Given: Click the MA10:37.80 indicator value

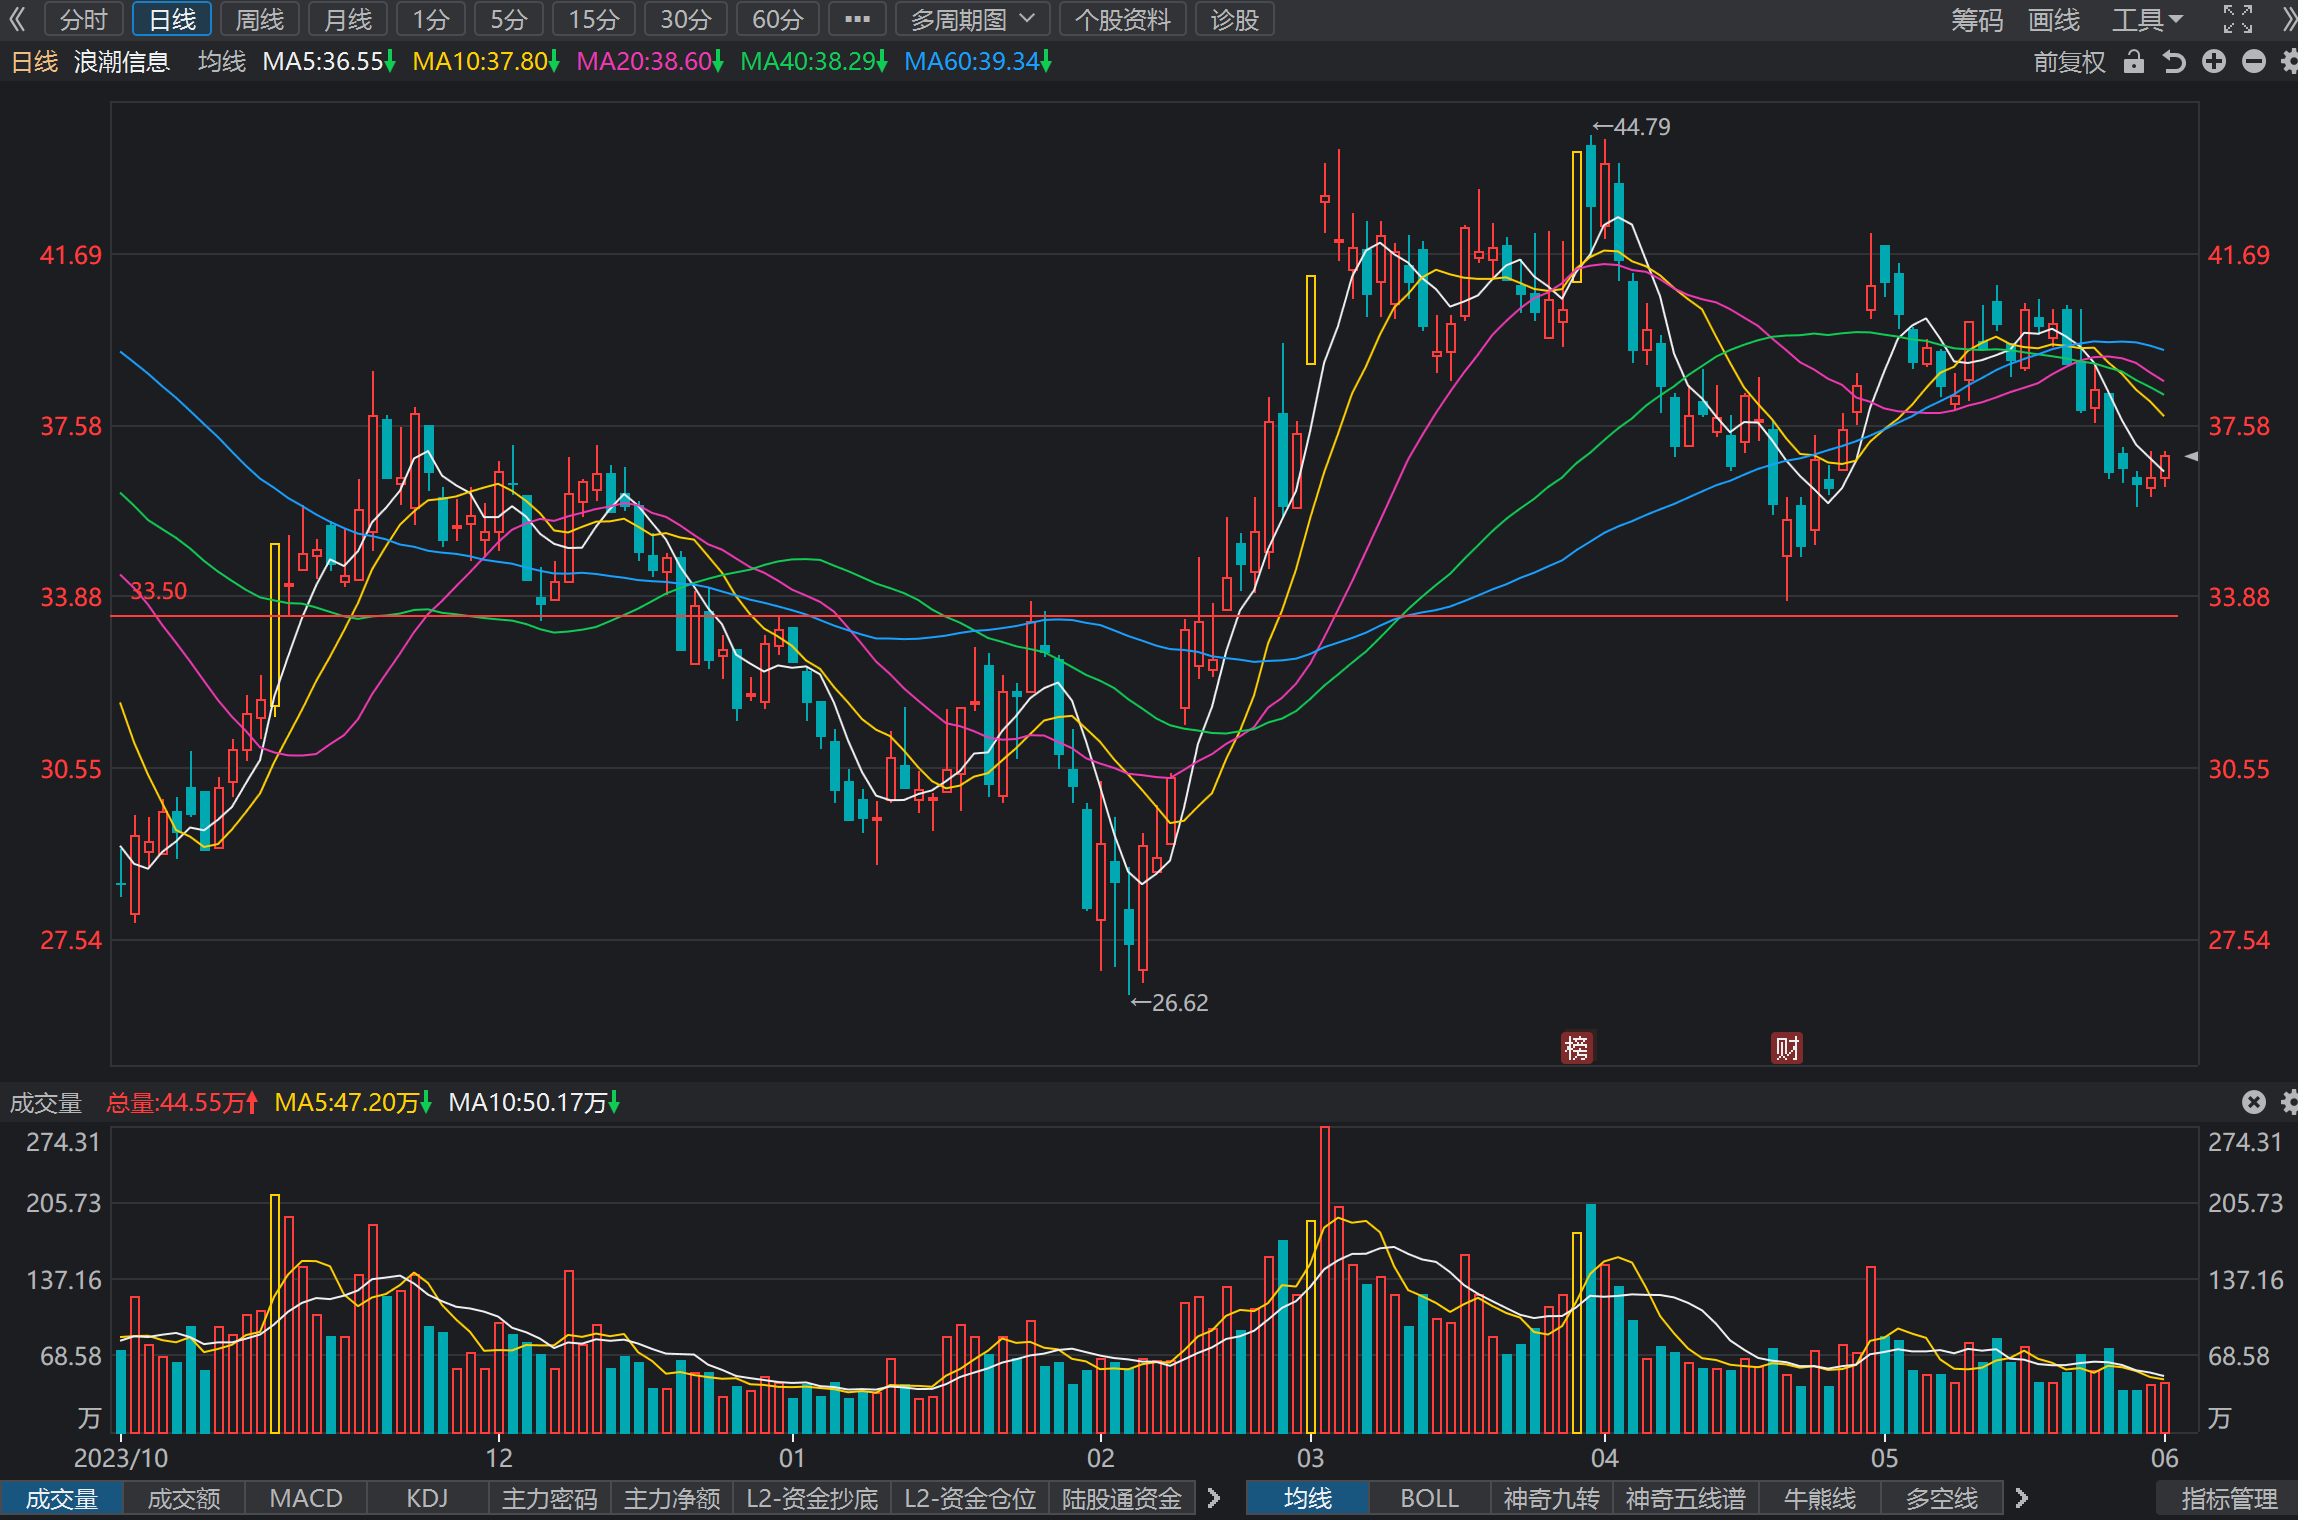Looking at the screenshot, I should [486, 62].
